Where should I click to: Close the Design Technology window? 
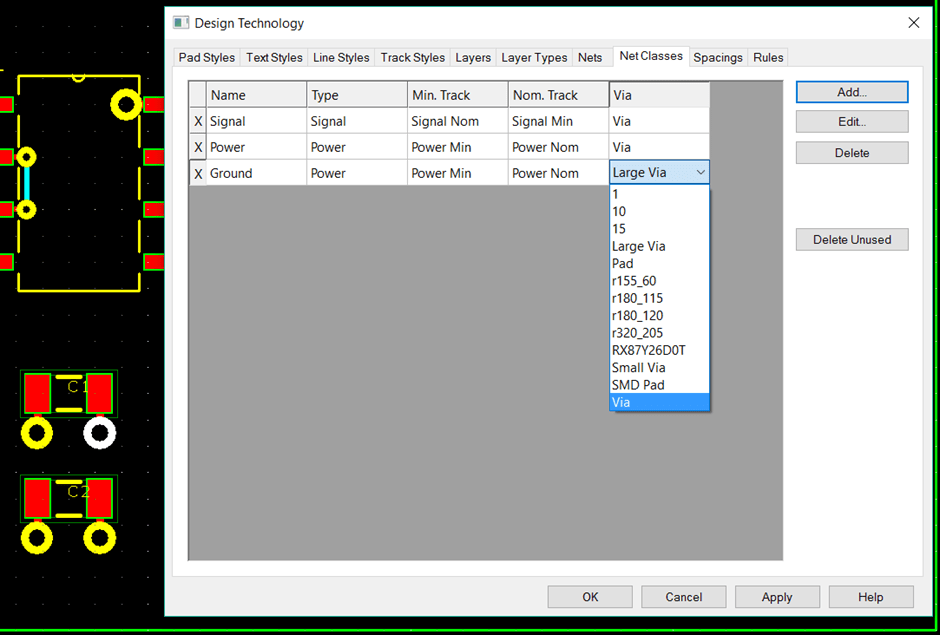tap(914, 23)
